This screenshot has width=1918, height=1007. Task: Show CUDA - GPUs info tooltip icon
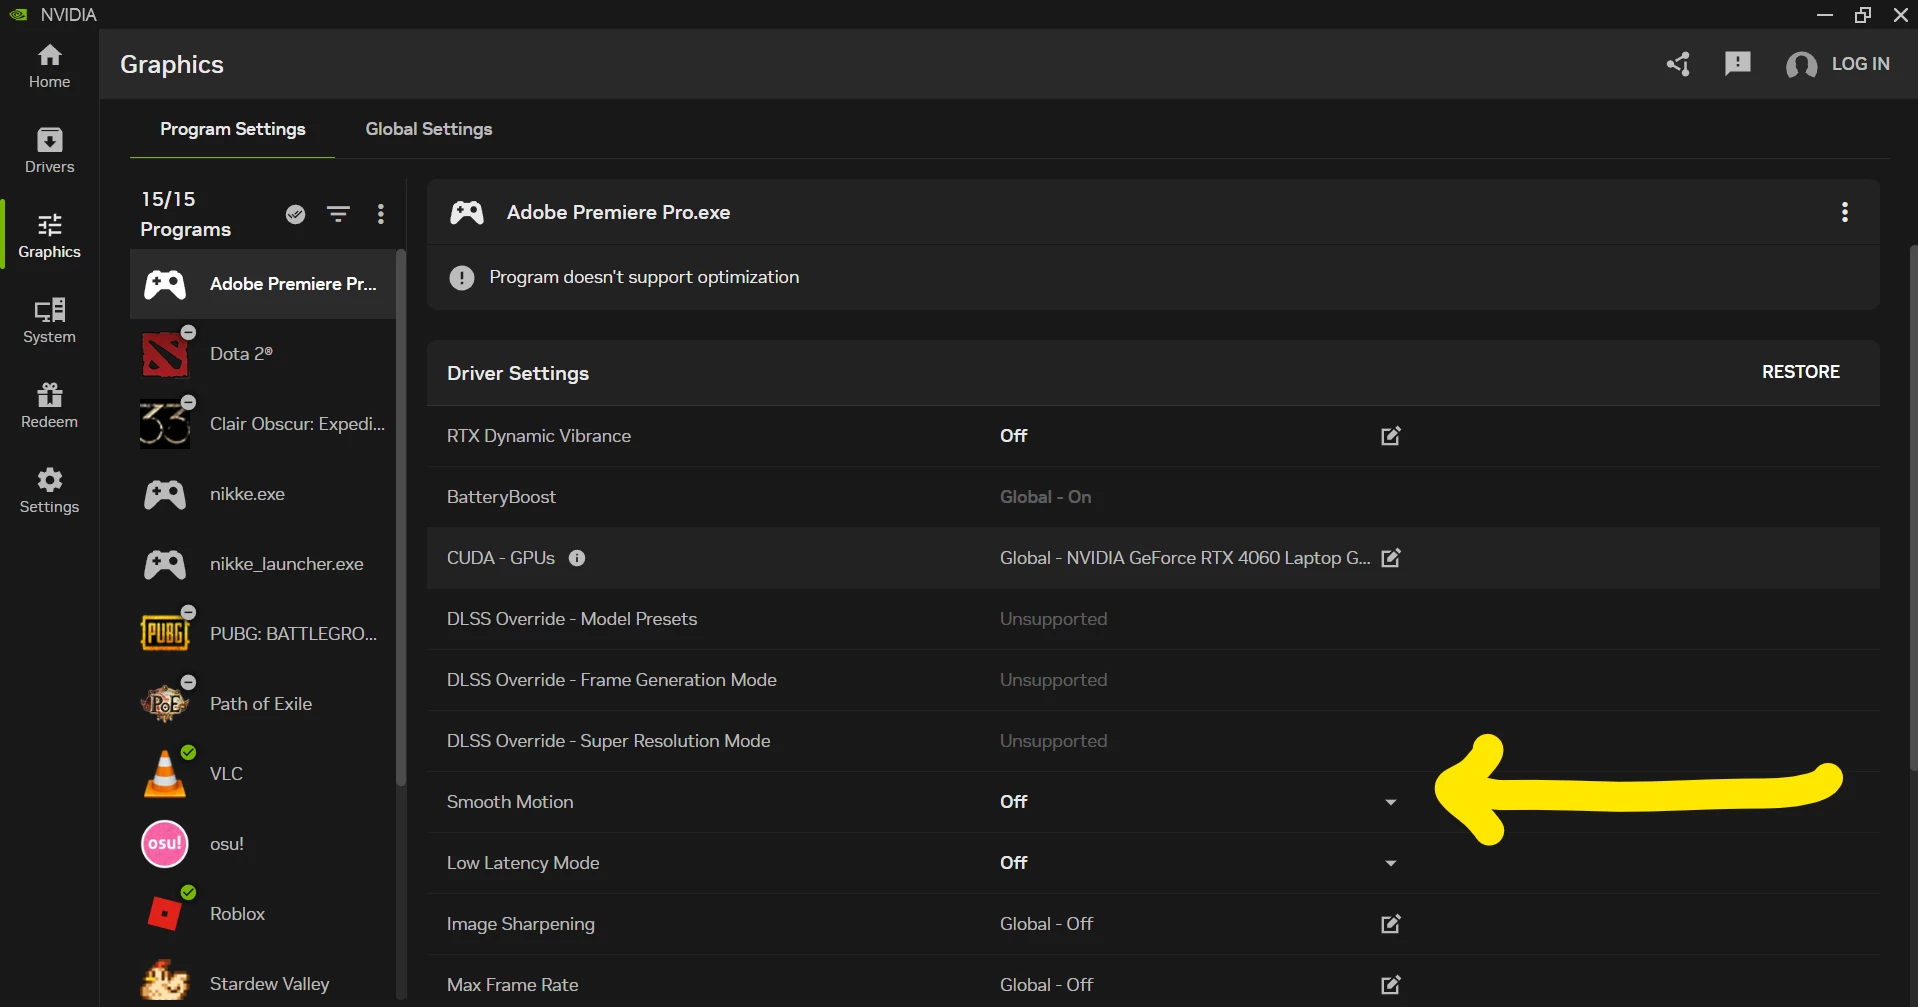pyautogui.click(x=577, y=558)
